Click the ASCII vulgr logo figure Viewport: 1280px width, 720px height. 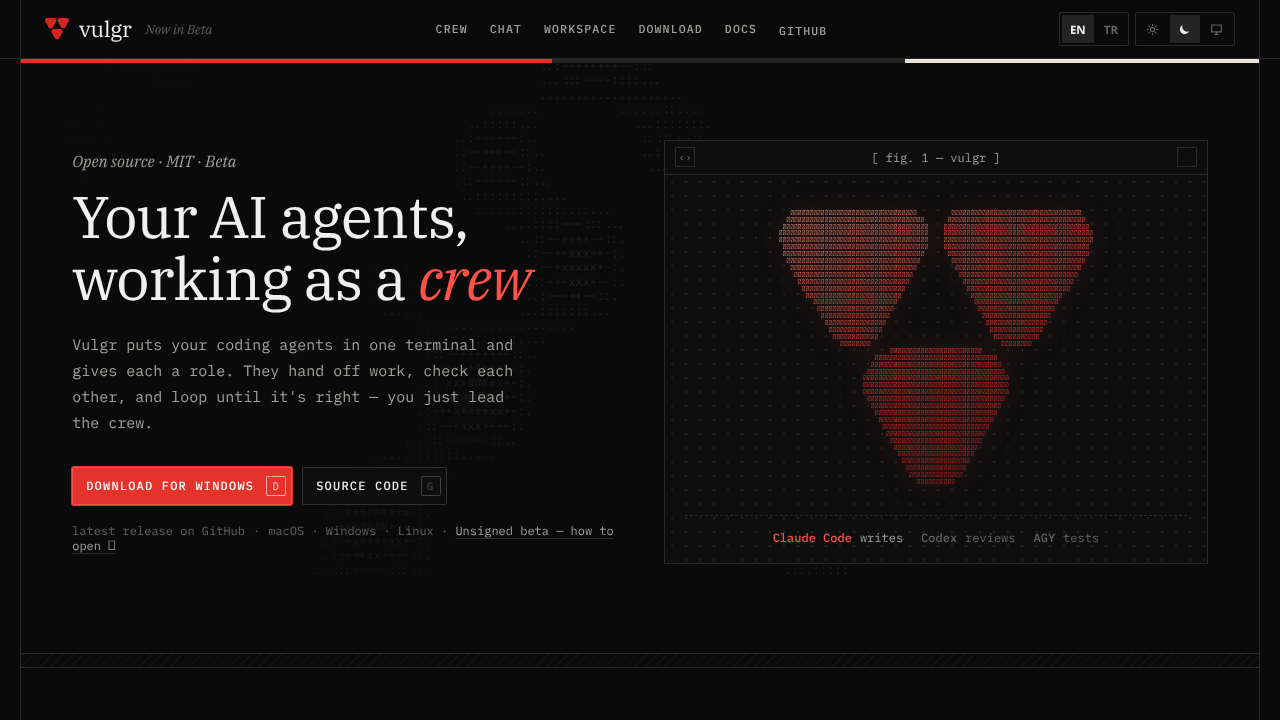[936, 348]
